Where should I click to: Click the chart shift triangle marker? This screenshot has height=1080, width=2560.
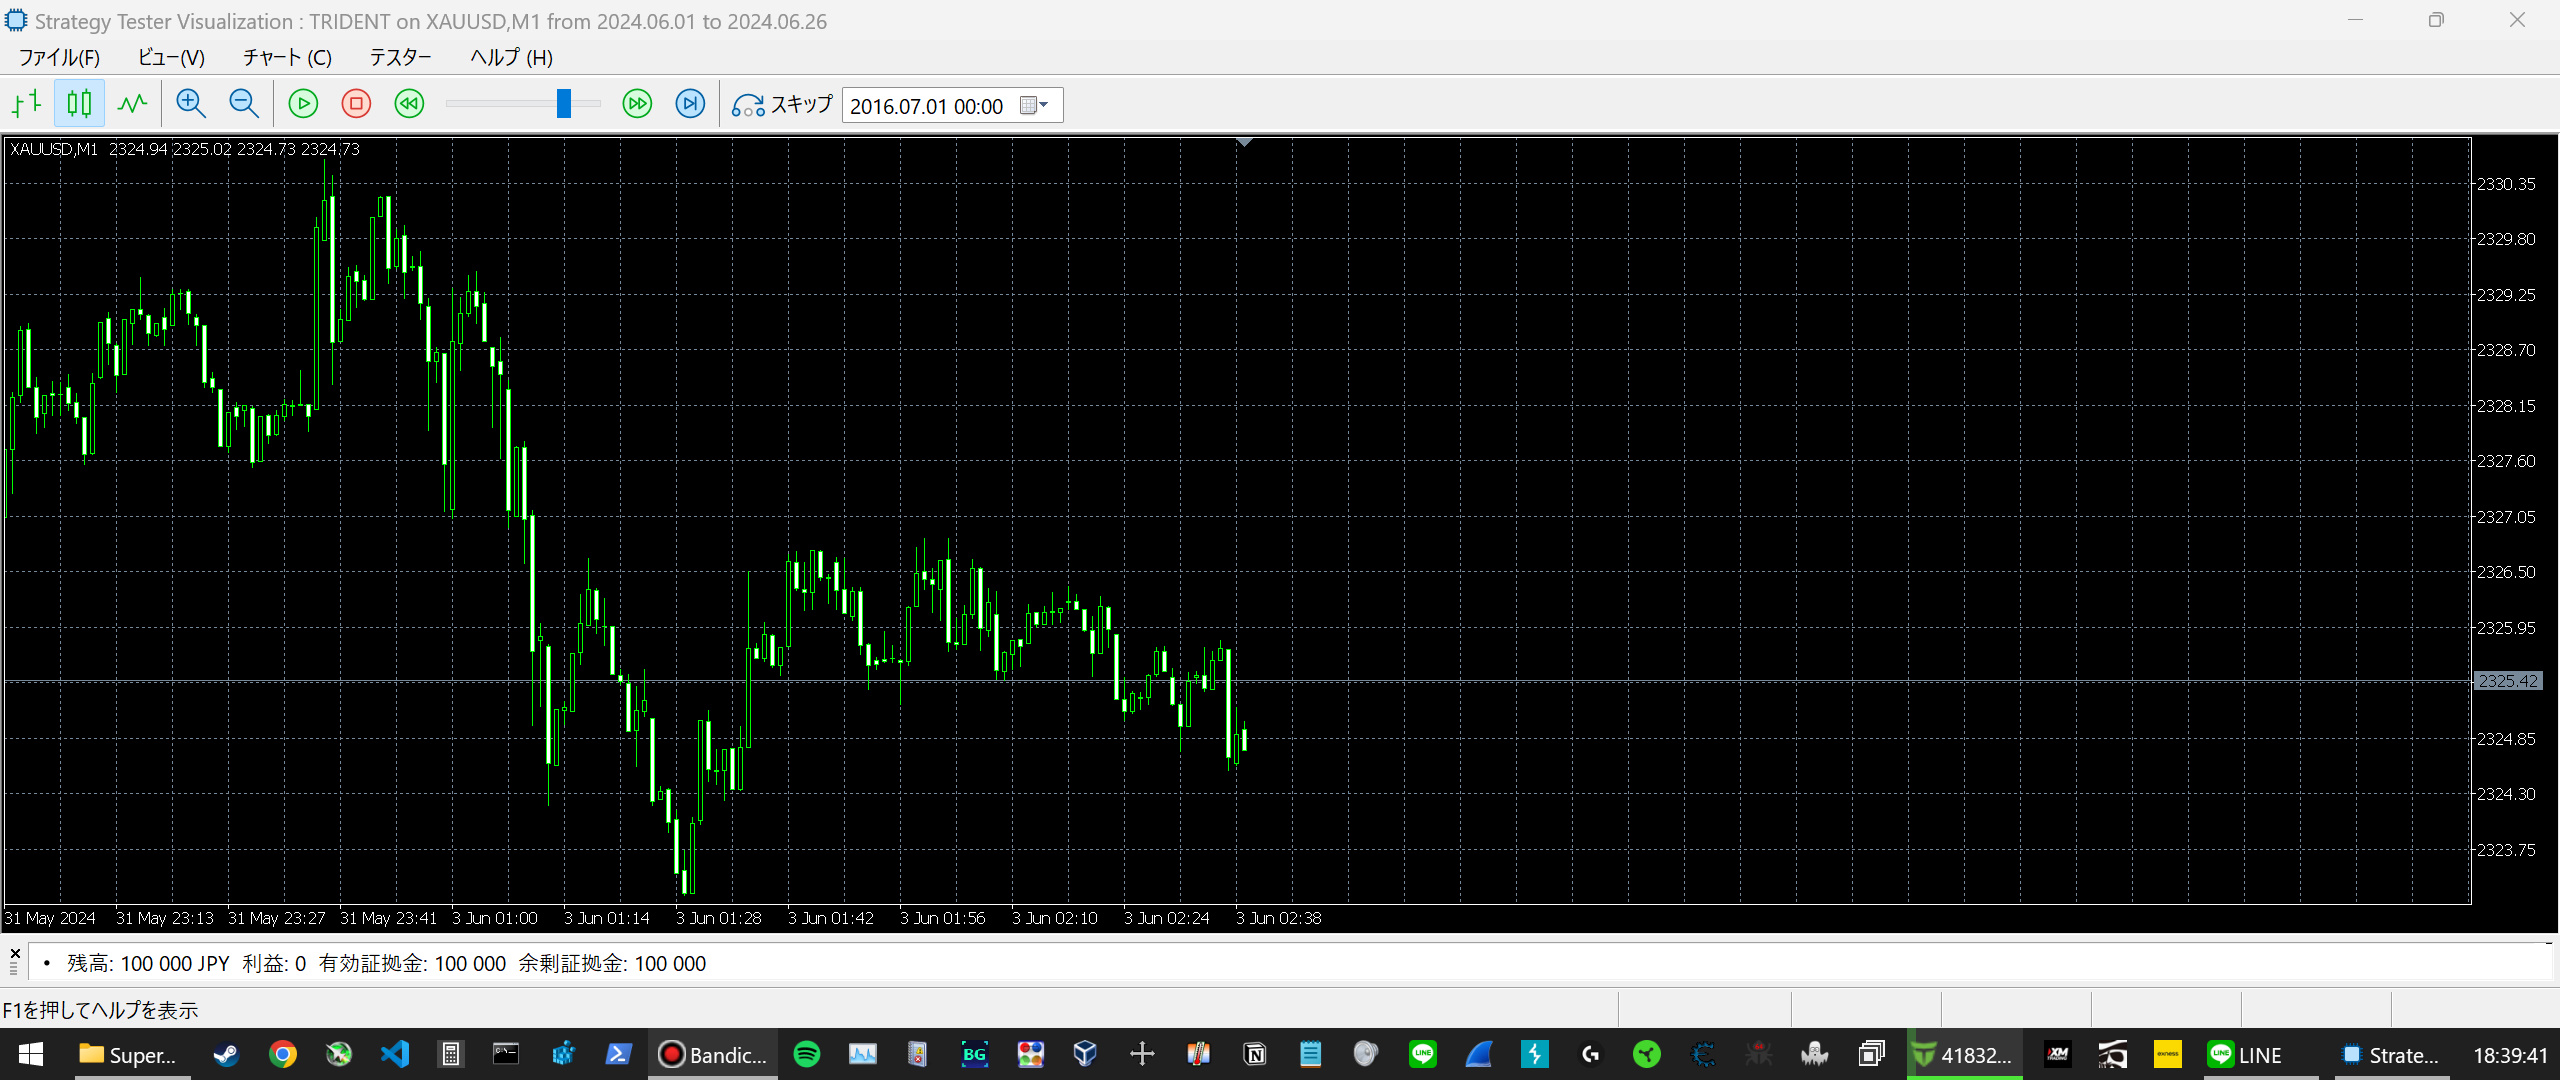click(1244, 143)
